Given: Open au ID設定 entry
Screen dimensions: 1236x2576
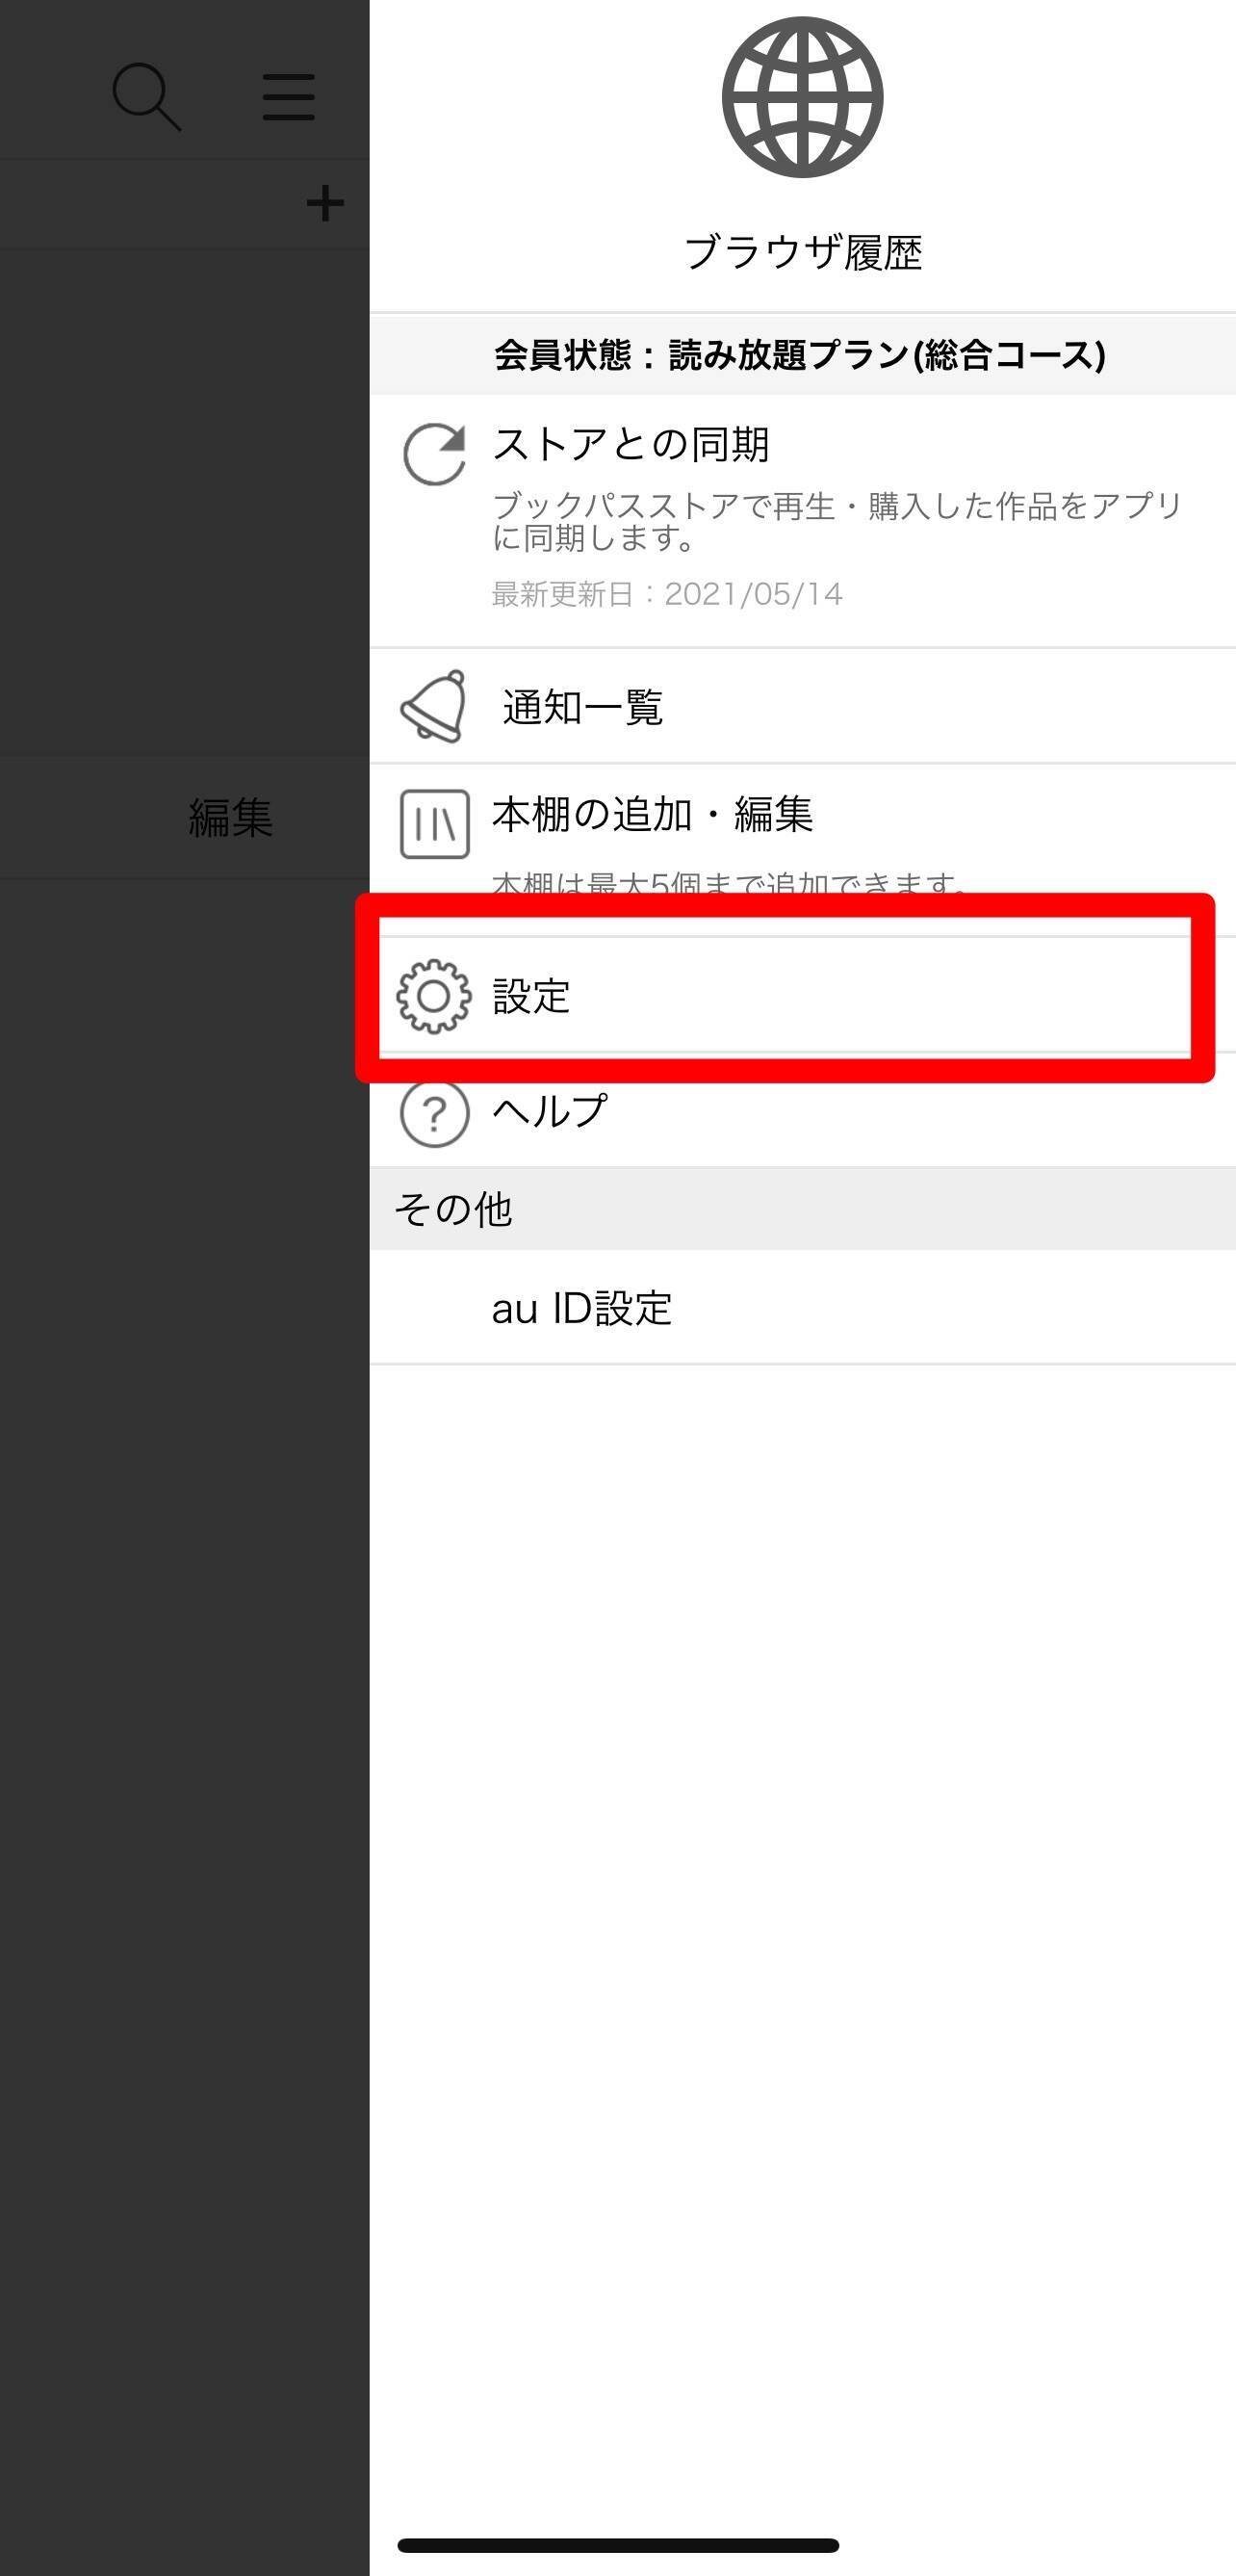Looking at the screenshot, I should click(x=803, y=1308).
